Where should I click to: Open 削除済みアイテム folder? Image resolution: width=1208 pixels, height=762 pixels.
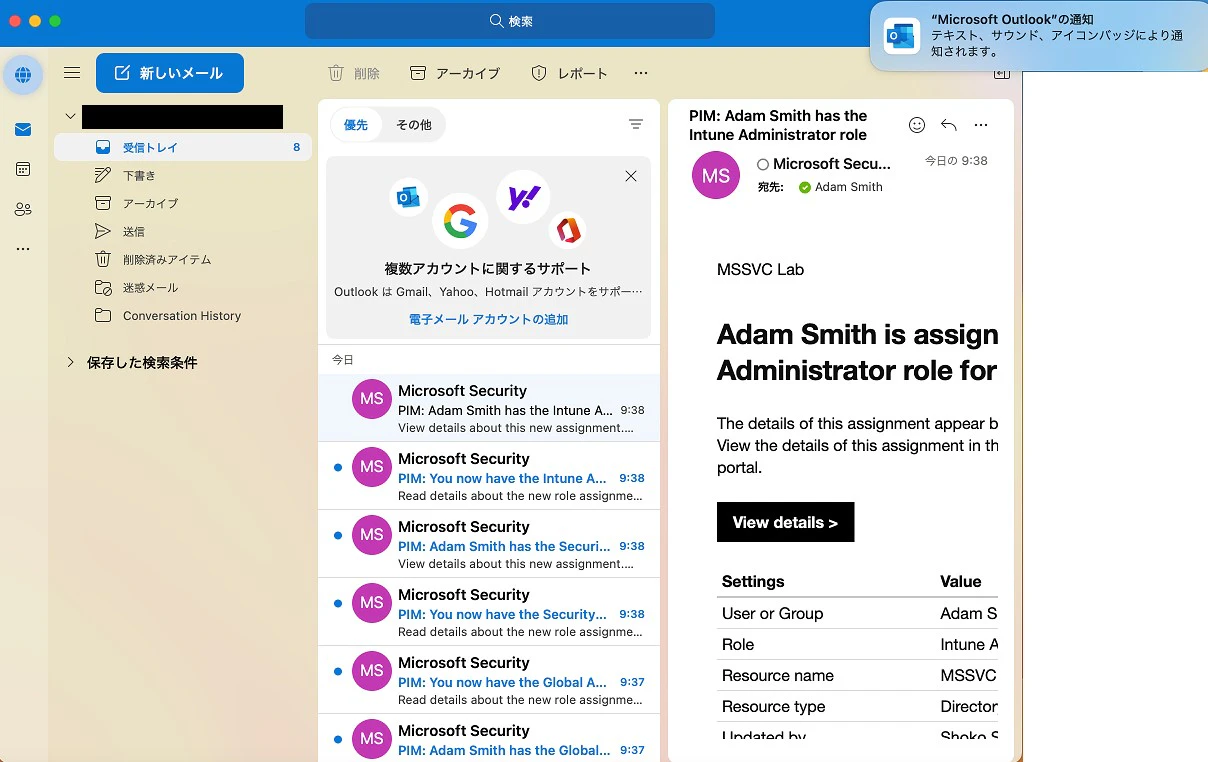183,259
